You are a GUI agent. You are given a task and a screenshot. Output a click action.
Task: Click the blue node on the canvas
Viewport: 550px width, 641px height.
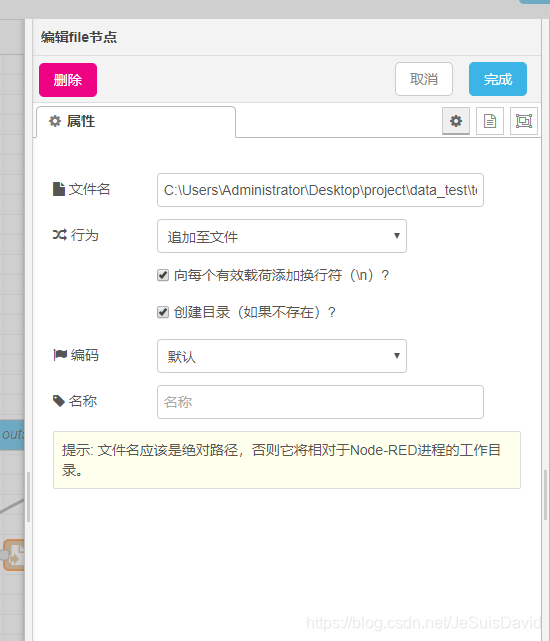12,435
